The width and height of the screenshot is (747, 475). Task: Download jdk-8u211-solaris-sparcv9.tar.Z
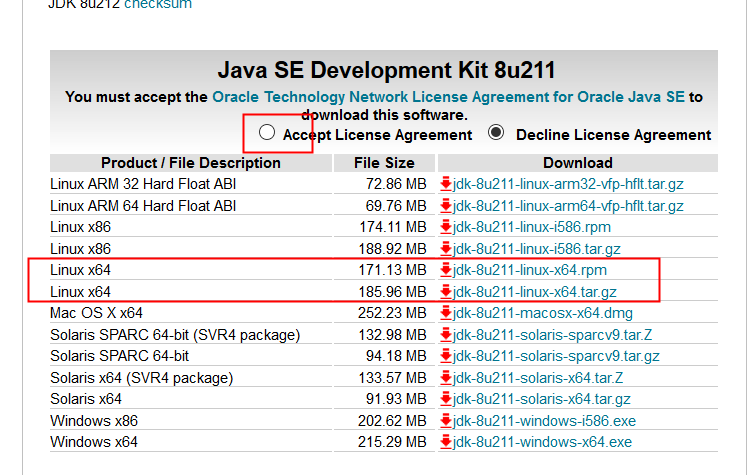click(552, 335)
